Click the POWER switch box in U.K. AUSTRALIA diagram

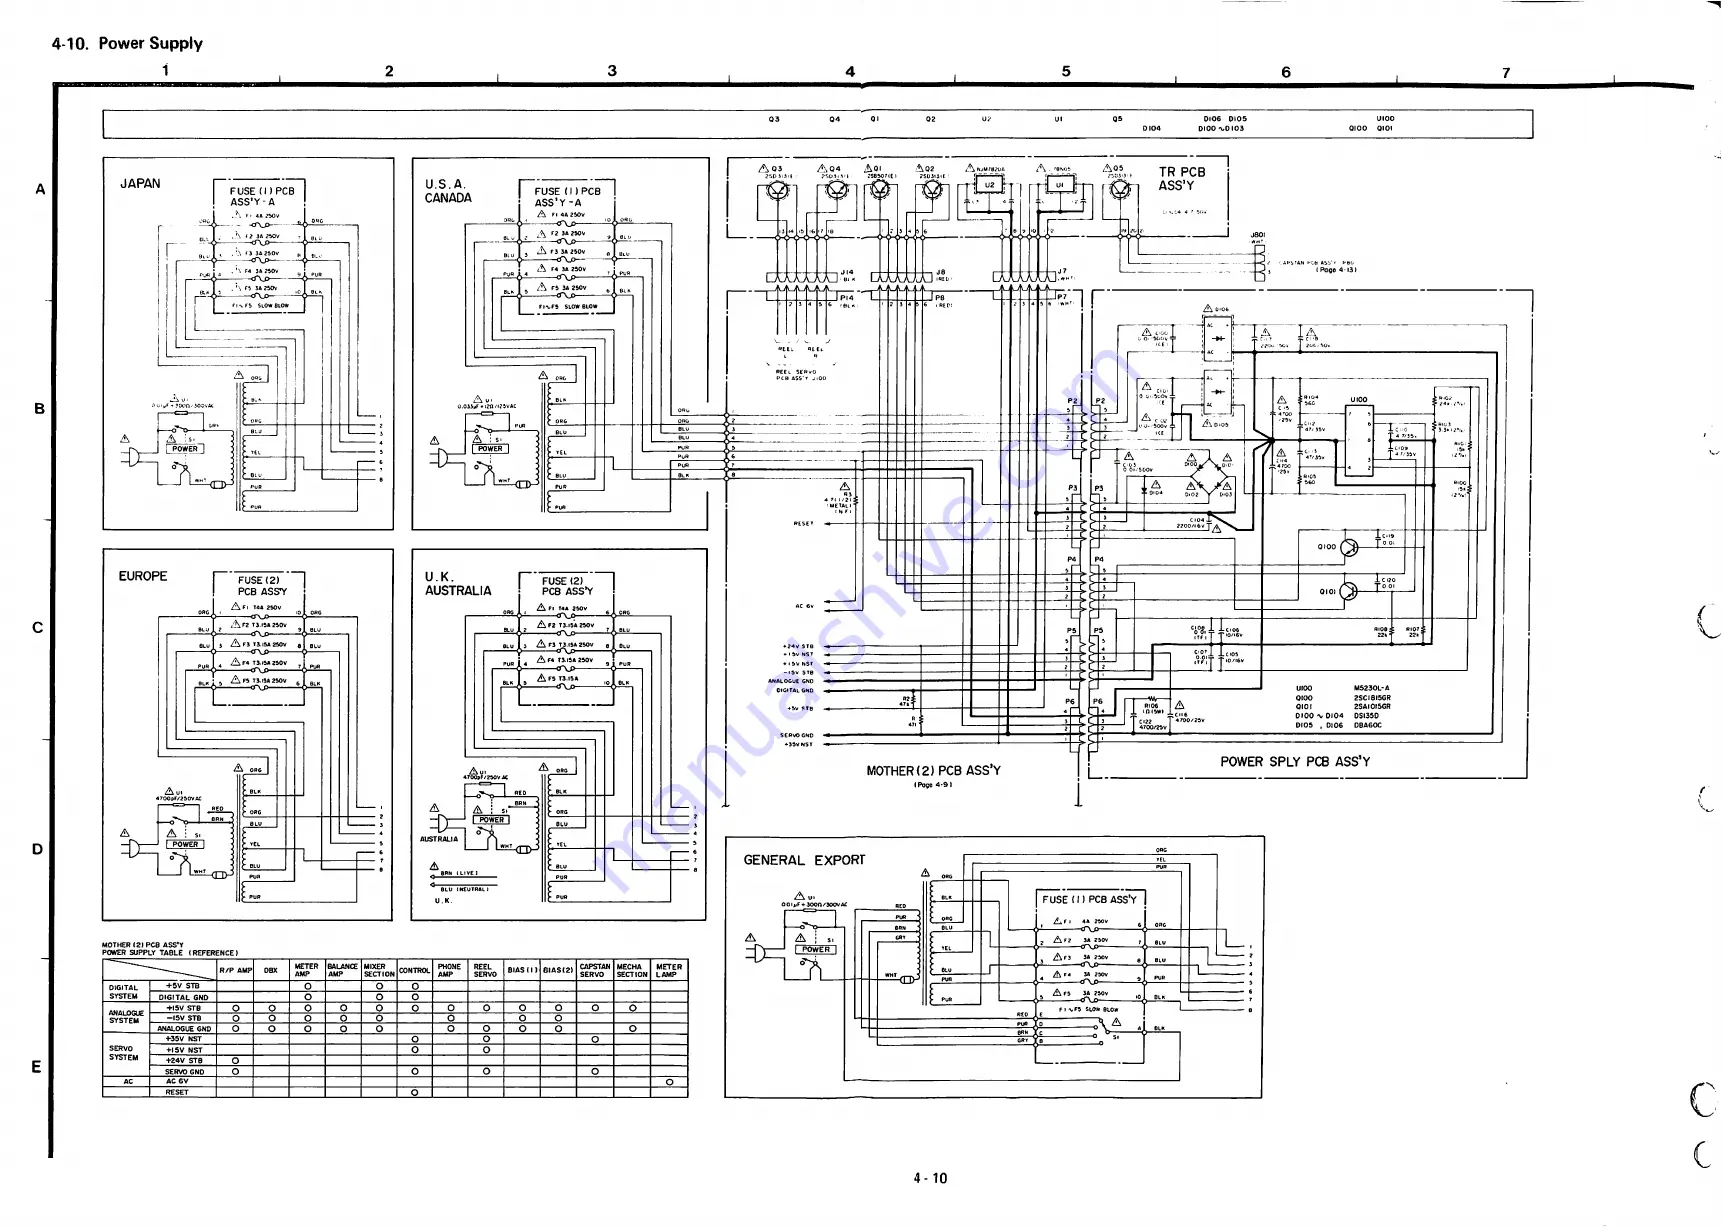pyautogui.click(x=491, y=820)
